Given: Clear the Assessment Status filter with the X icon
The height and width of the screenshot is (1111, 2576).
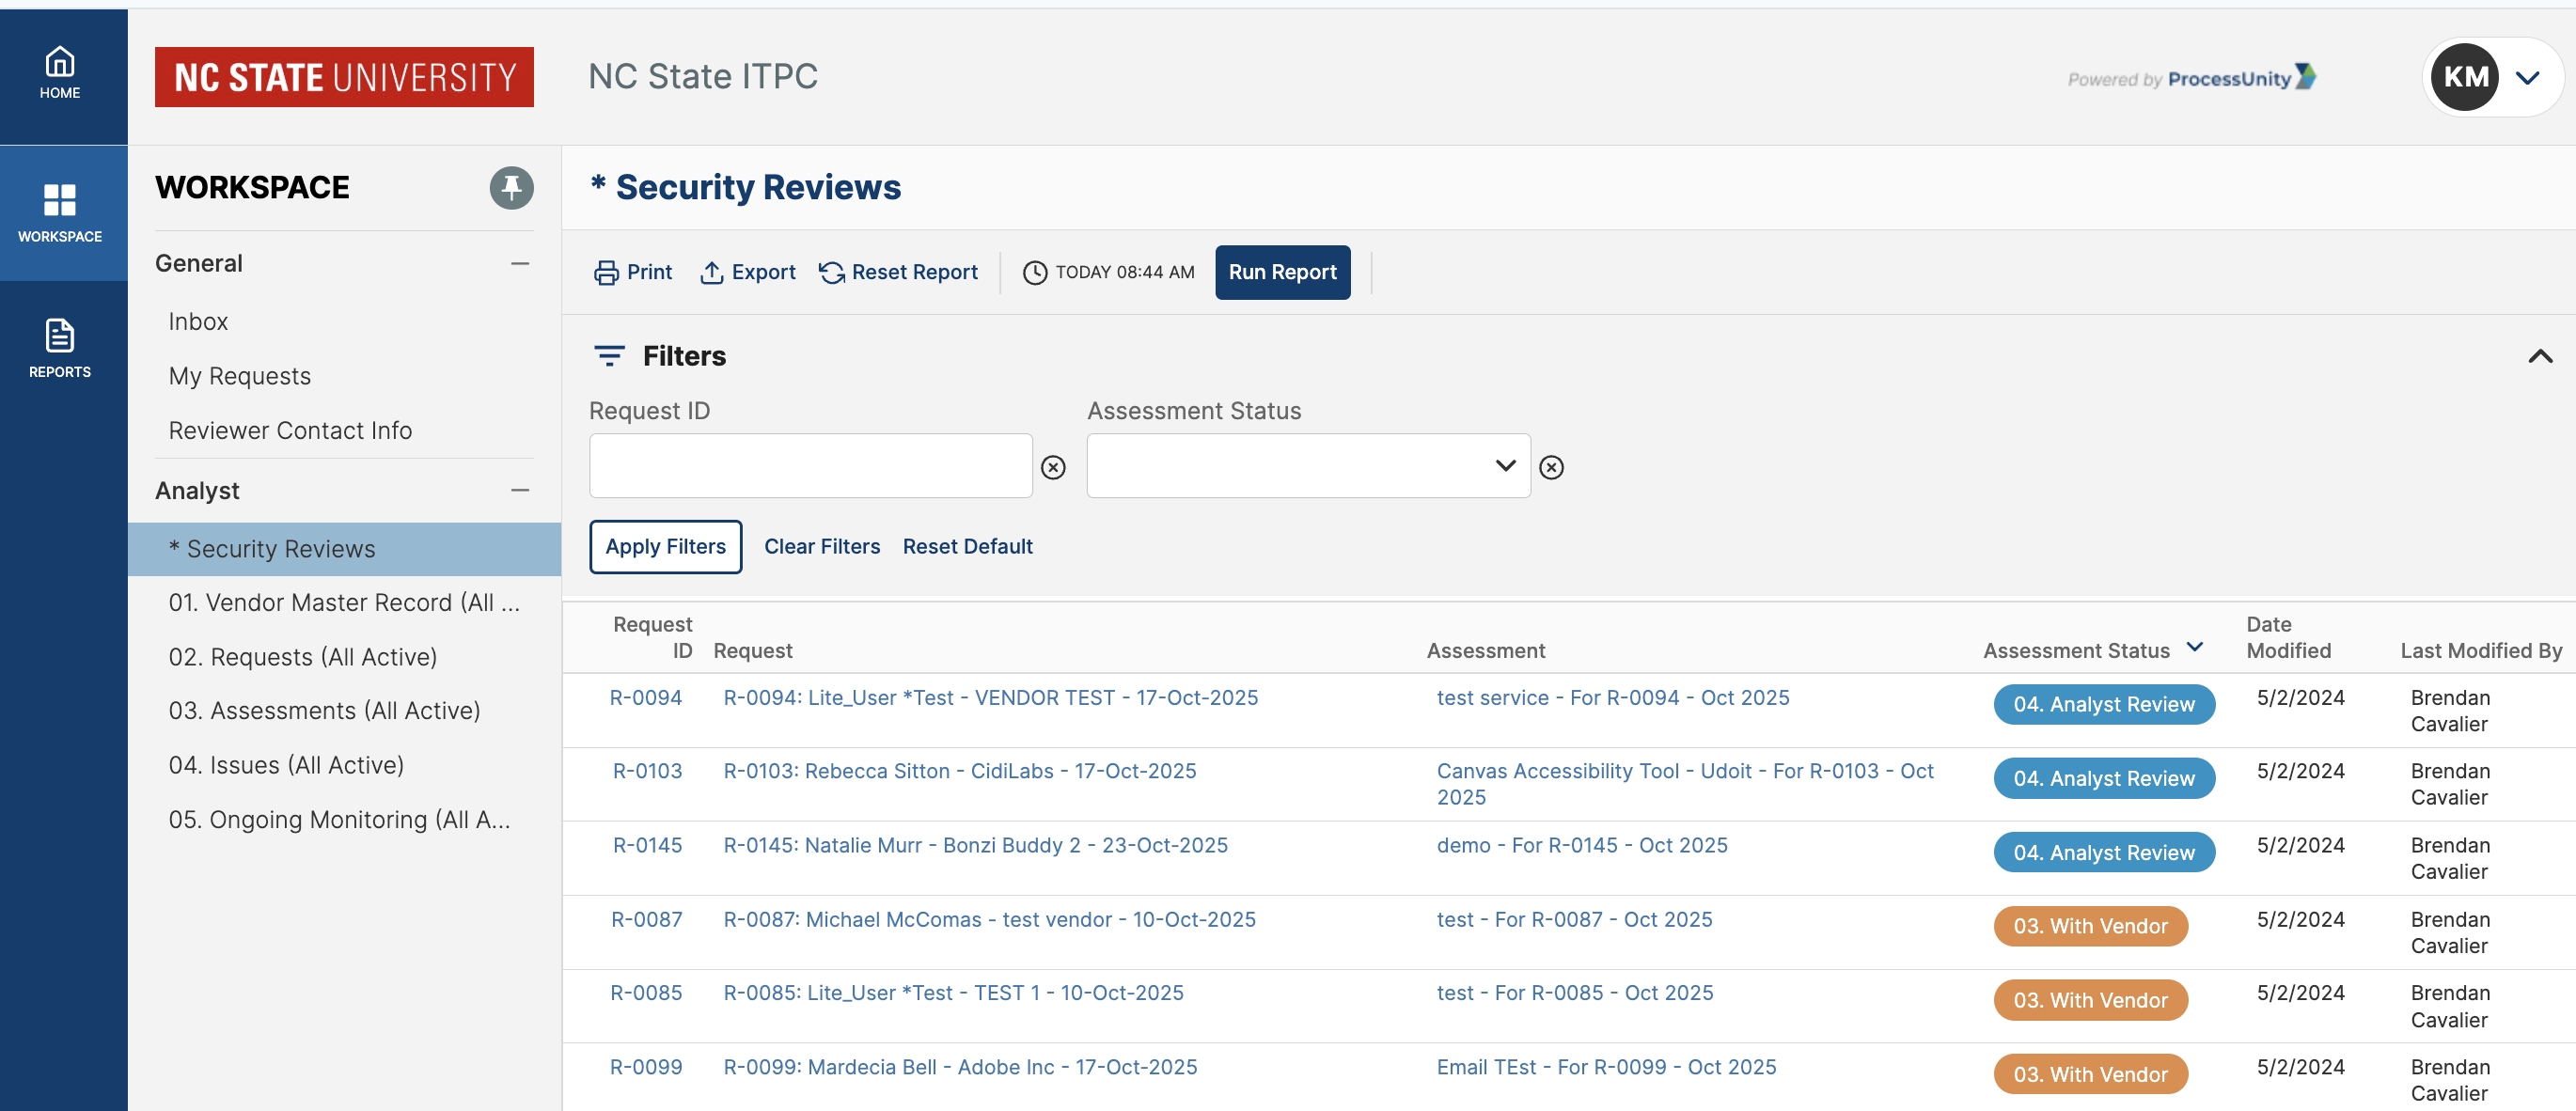Looking at the screenshot, I should coord(1551,467).
